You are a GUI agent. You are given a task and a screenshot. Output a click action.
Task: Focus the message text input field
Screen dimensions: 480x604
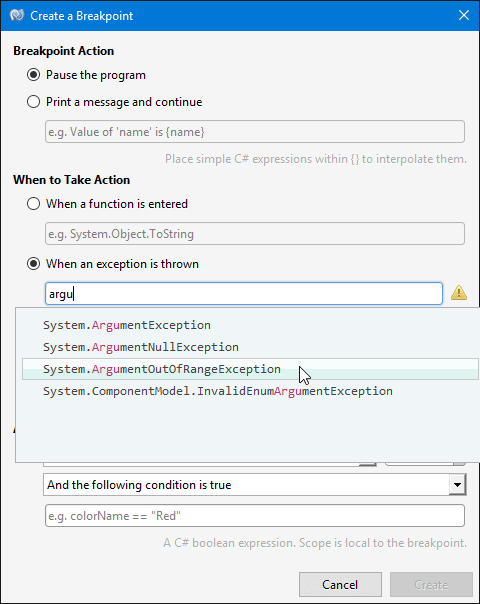point(255,132)
